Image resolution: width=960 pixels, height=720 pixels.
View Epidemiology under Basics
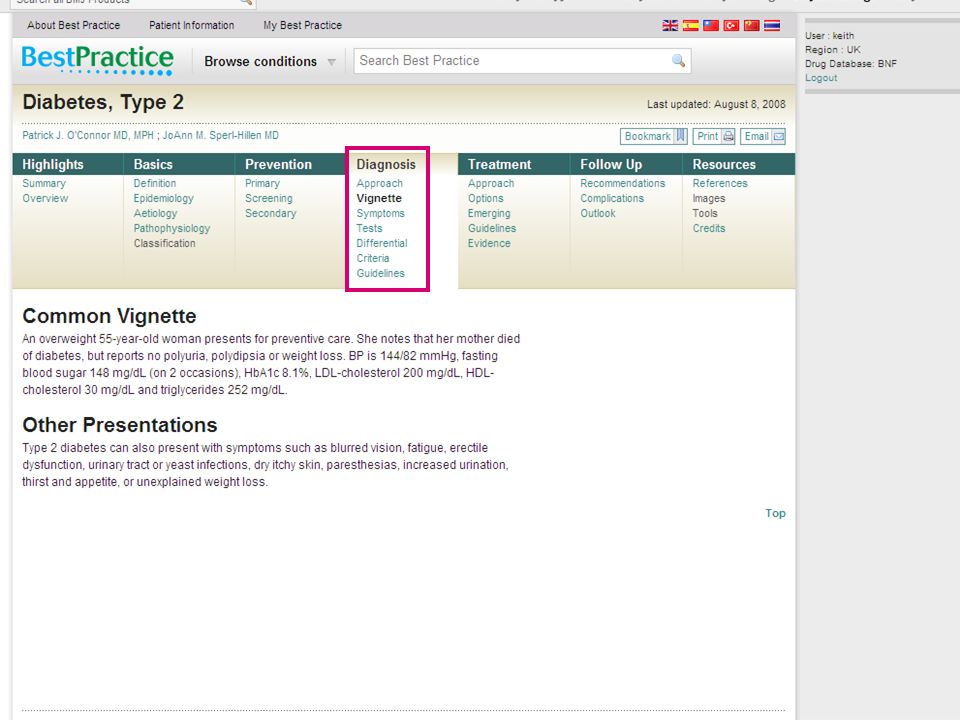click(163, 198)
